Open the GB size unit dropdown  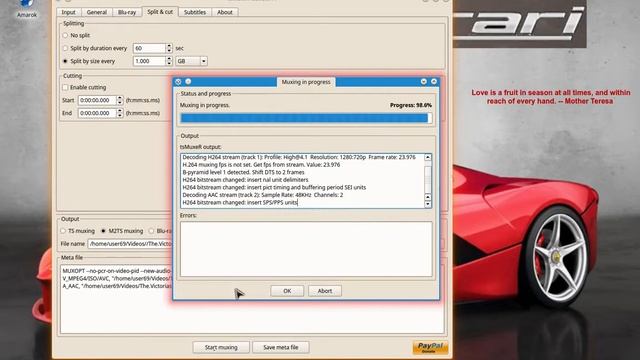(x=191, y=61)
